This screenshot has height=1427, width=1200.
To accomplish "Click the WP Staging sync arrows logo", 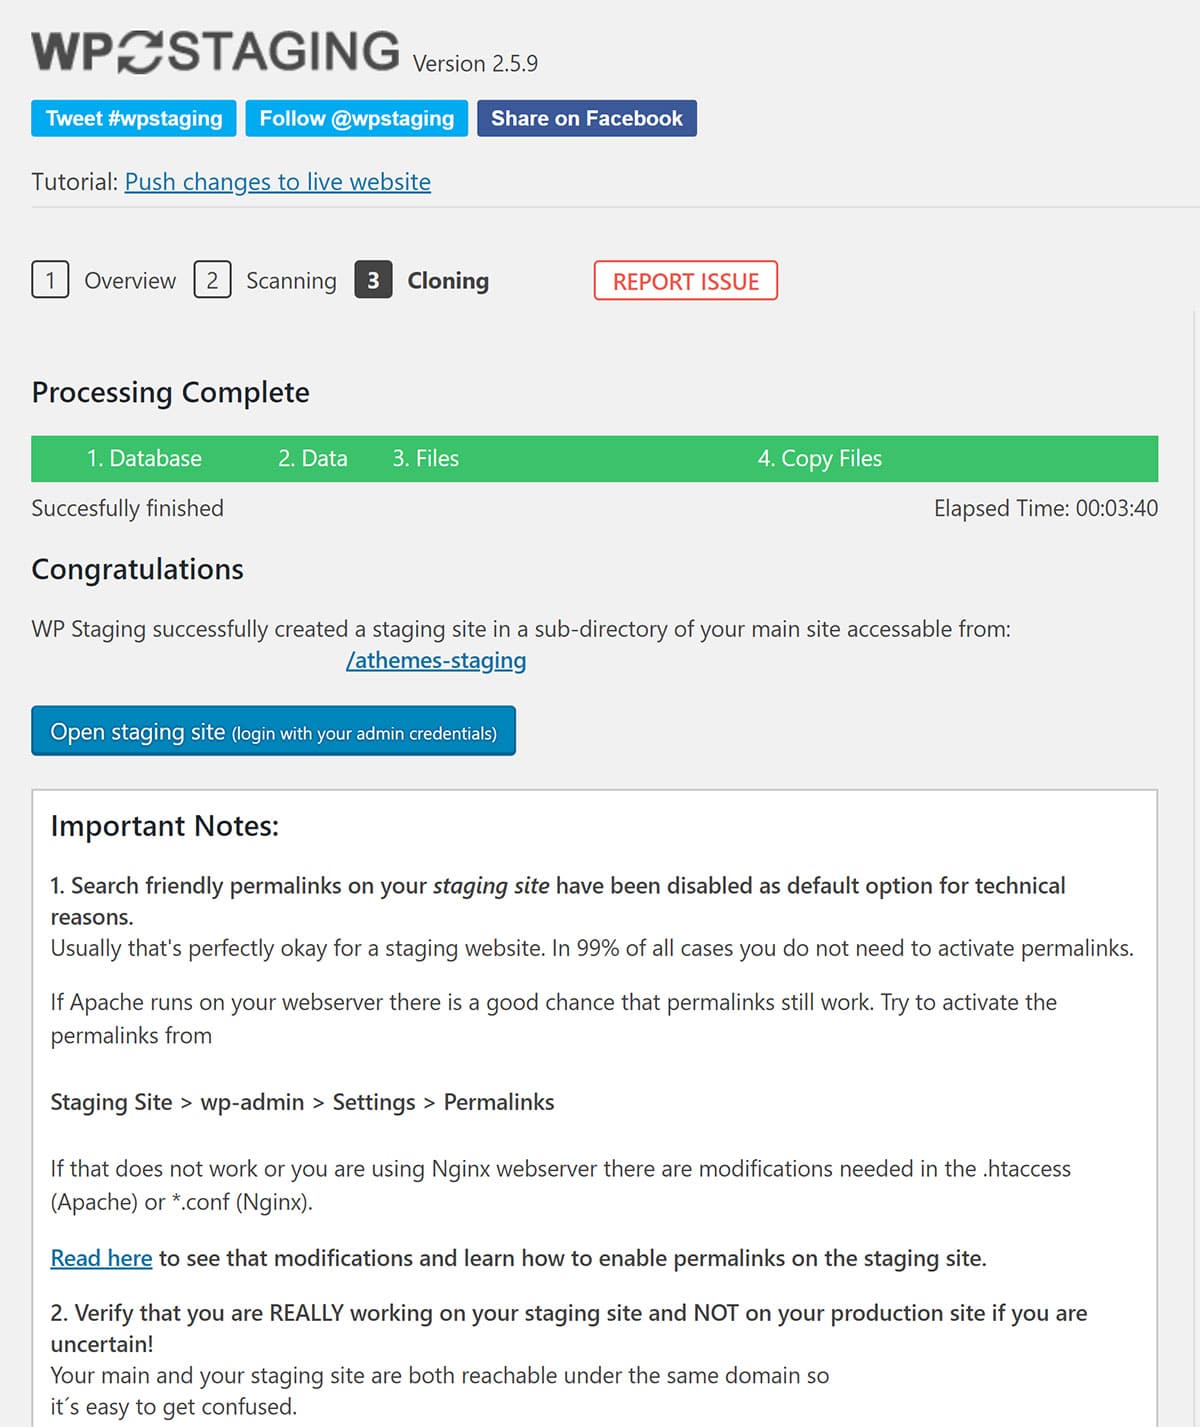I will point(140,52).
